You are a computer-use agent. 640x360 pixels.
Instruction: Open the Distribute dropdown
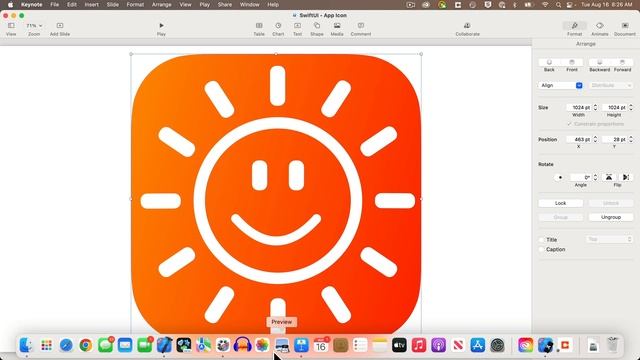(611, 85)
